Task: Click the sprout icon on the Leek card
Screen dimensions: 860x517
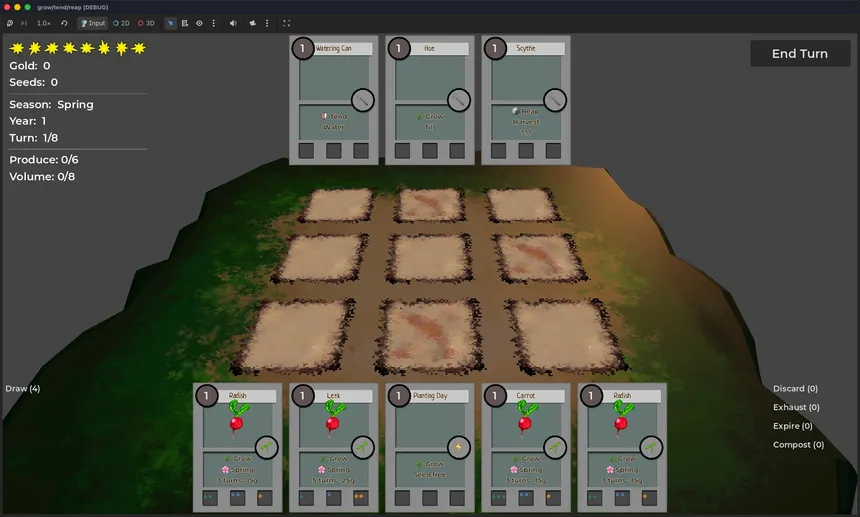Action: [362, 447]
